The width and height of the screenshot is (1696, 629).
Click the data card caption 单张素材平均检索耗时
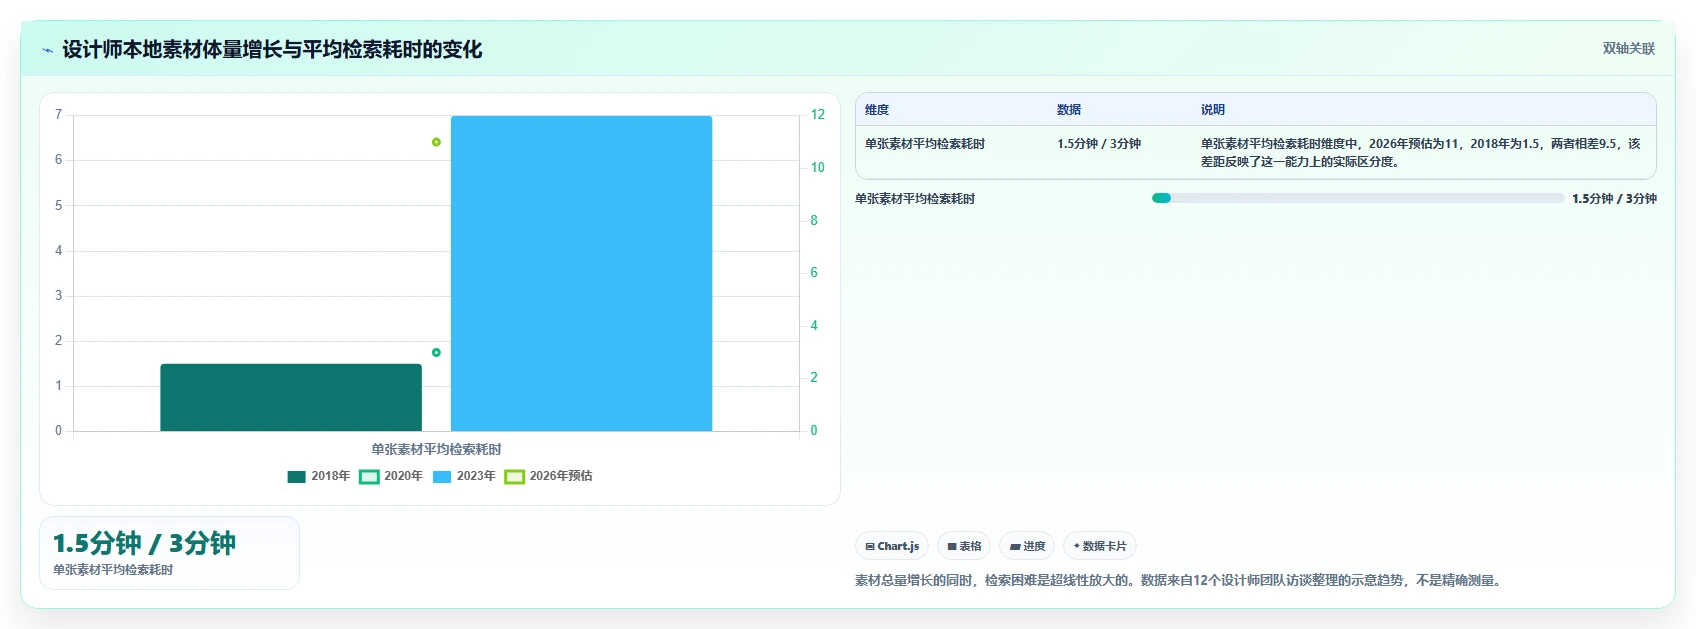[113, 570]
